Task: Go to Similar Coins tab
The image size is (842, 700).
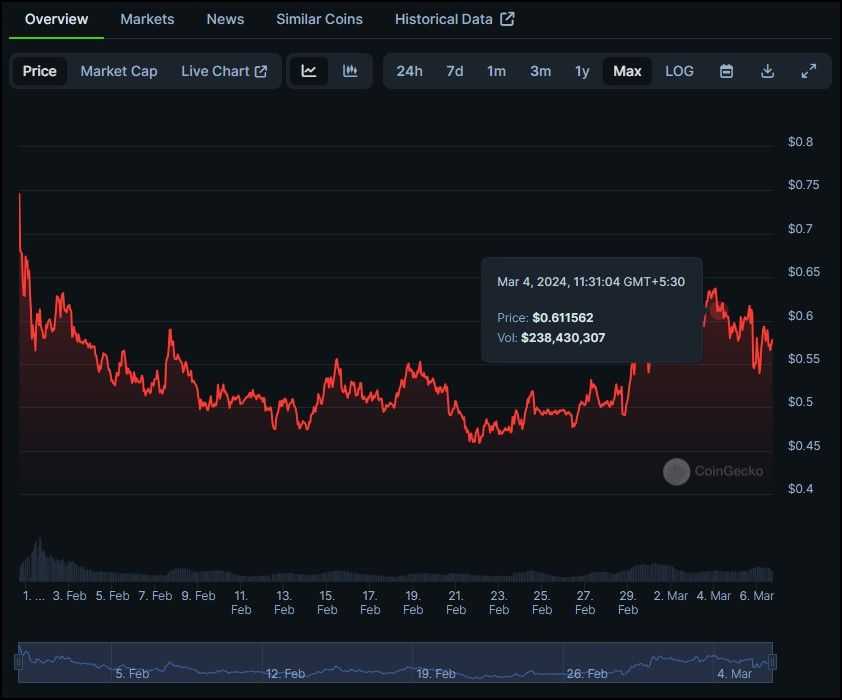Action: pyautogui.click(x=319, y=19)
